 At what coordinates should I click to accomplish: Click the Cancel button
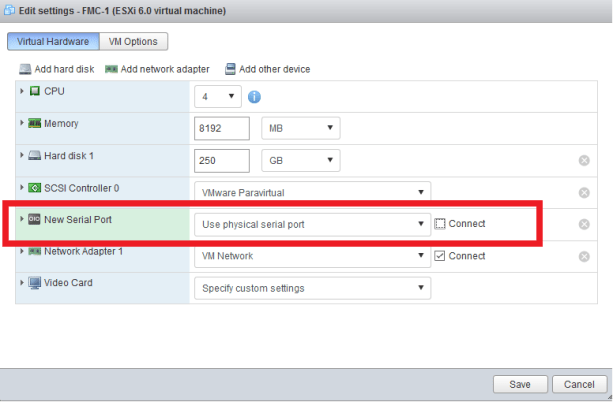coord(579,384)
